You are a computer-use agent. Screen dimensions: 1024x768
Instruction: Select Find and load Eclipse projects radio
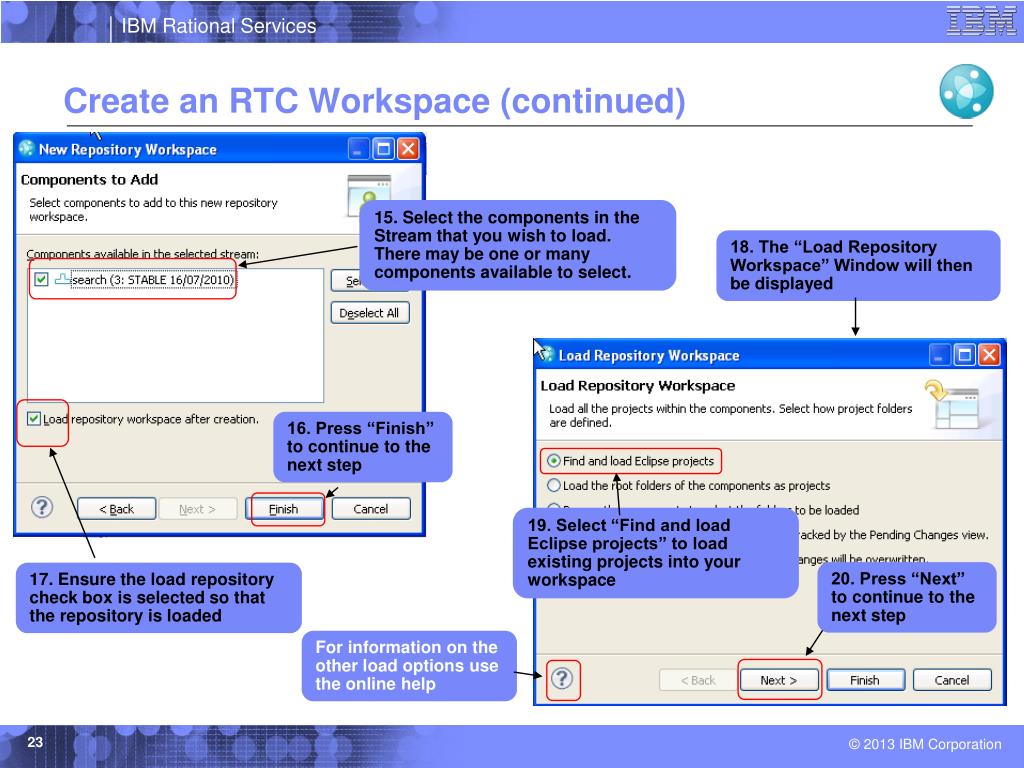pyautogui.click(x=554, y=461)
